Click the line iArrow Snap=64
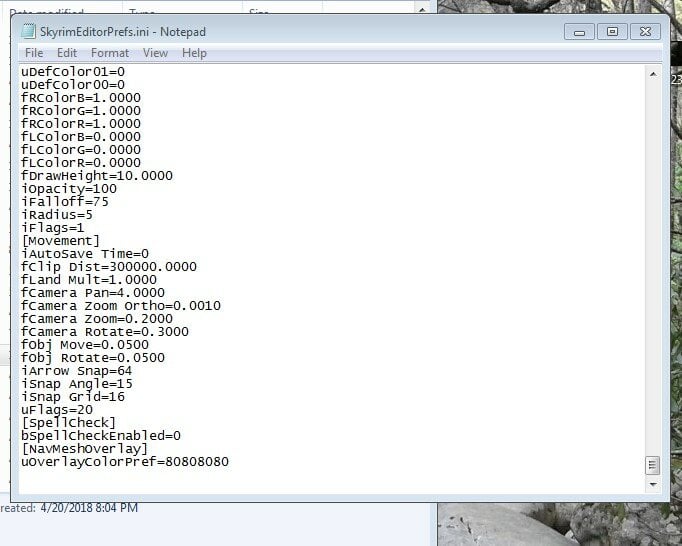This screenshot has width=682, height=546. pyautogui.click(x=77, y=371)
